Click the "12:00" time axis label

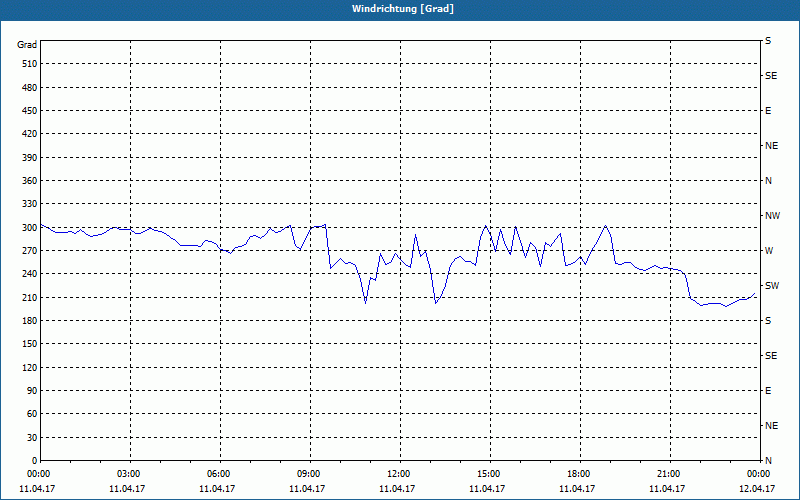[398, 474]
